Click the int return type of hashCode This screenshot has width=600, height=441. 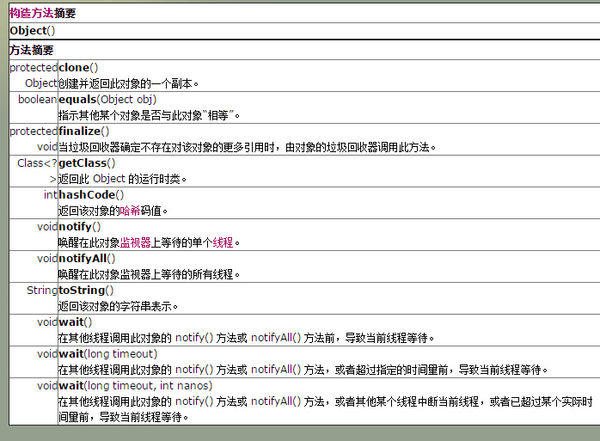(x=50, y=195)
